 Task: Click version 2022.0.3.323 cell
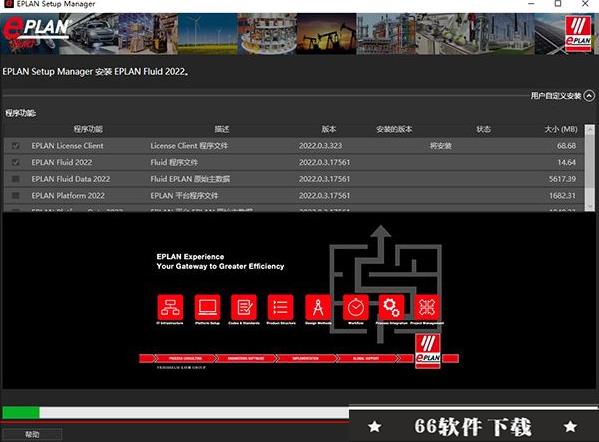pos(321,146)
